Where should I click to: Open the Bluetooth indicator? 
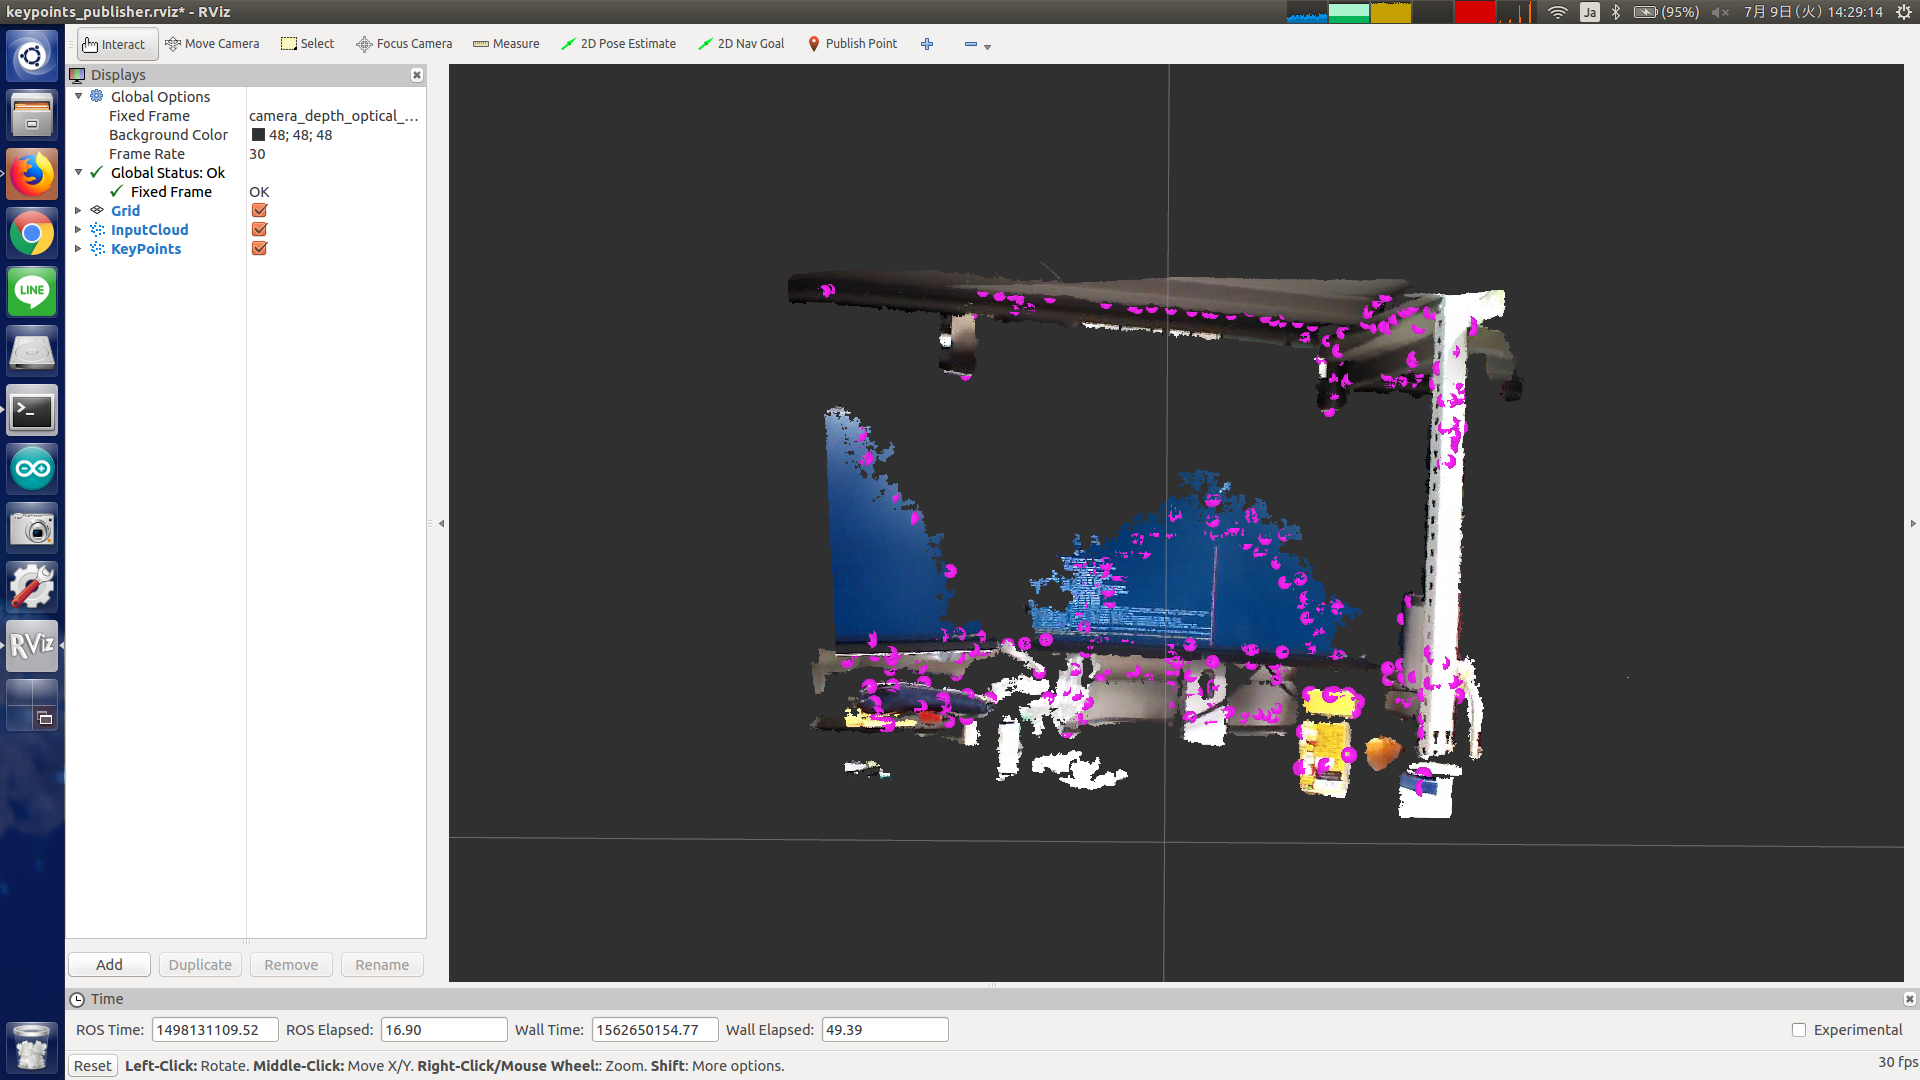pos(1616,12)
